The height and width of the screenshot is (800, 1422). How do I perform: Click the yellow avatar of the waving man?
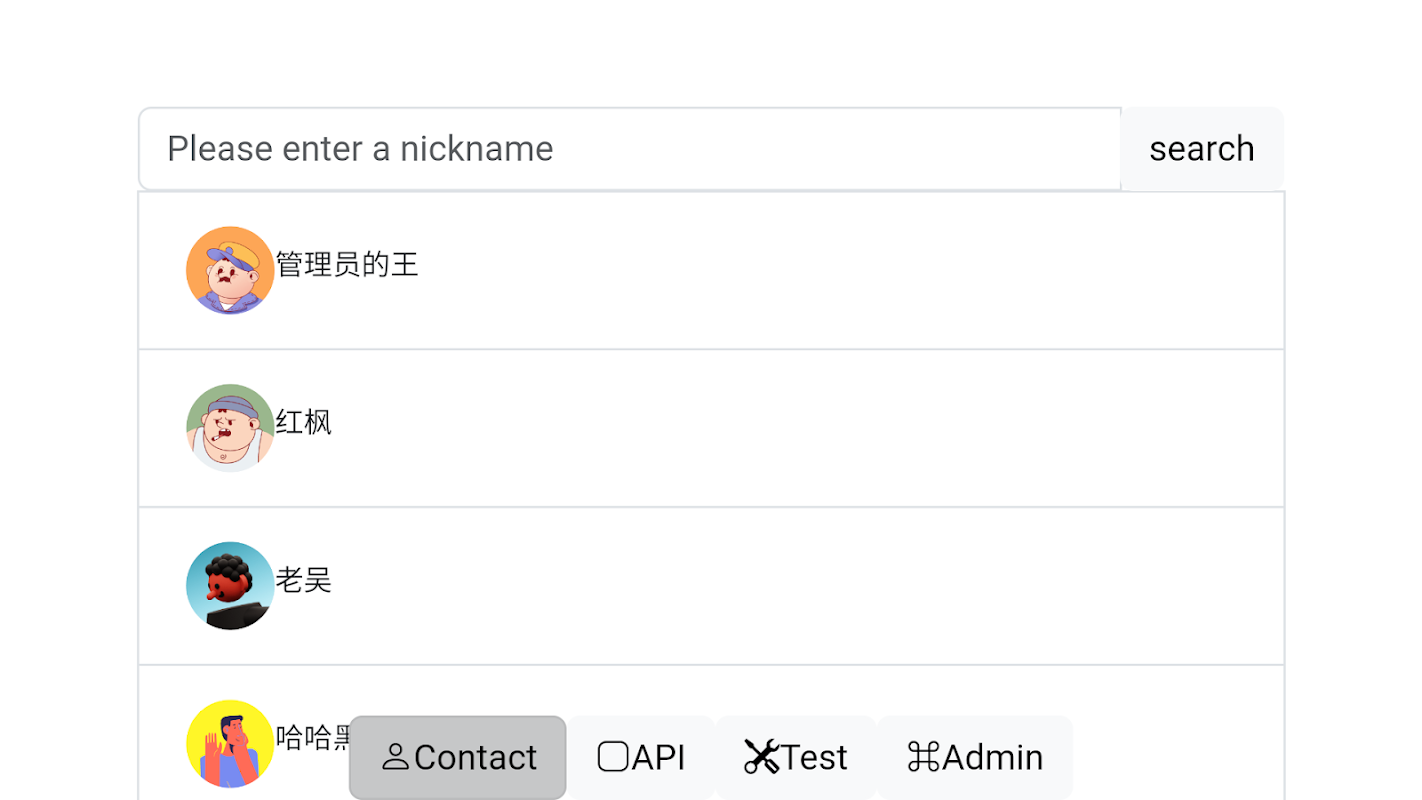point(230,743)
